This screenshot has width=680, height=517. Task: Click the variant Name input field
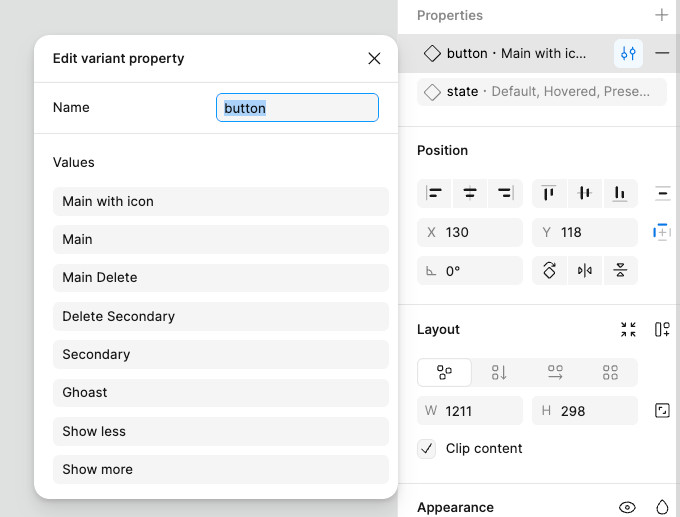point(297,108)
